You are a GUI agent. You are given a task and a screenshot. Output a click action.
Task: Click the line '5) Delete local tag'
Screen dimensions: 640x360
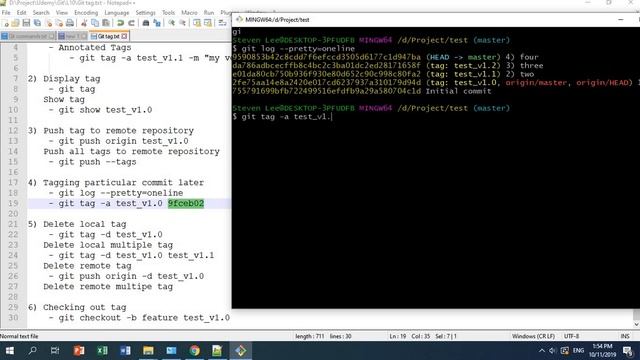tap(77, 224)
